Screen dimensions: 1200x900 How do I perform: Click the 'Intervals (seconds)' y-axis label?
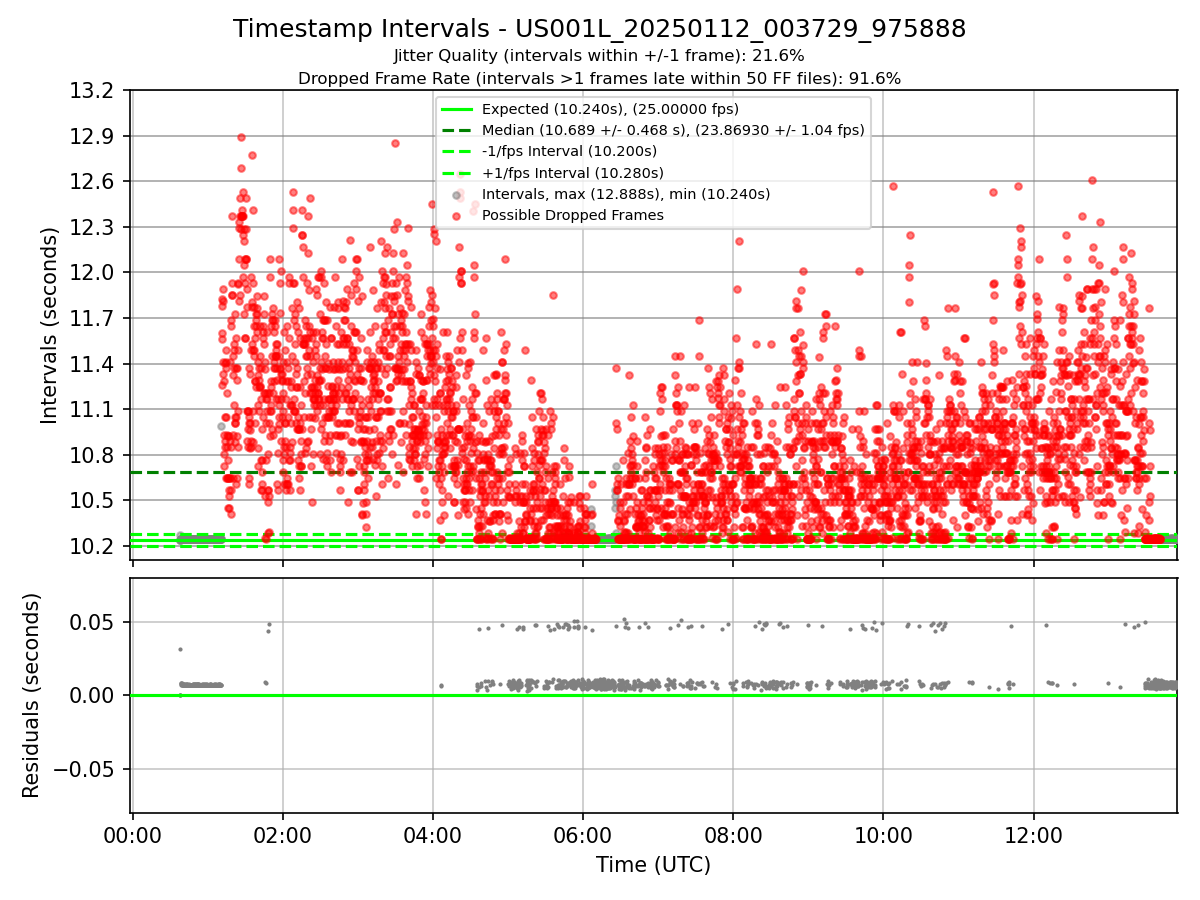click(50, 325)
